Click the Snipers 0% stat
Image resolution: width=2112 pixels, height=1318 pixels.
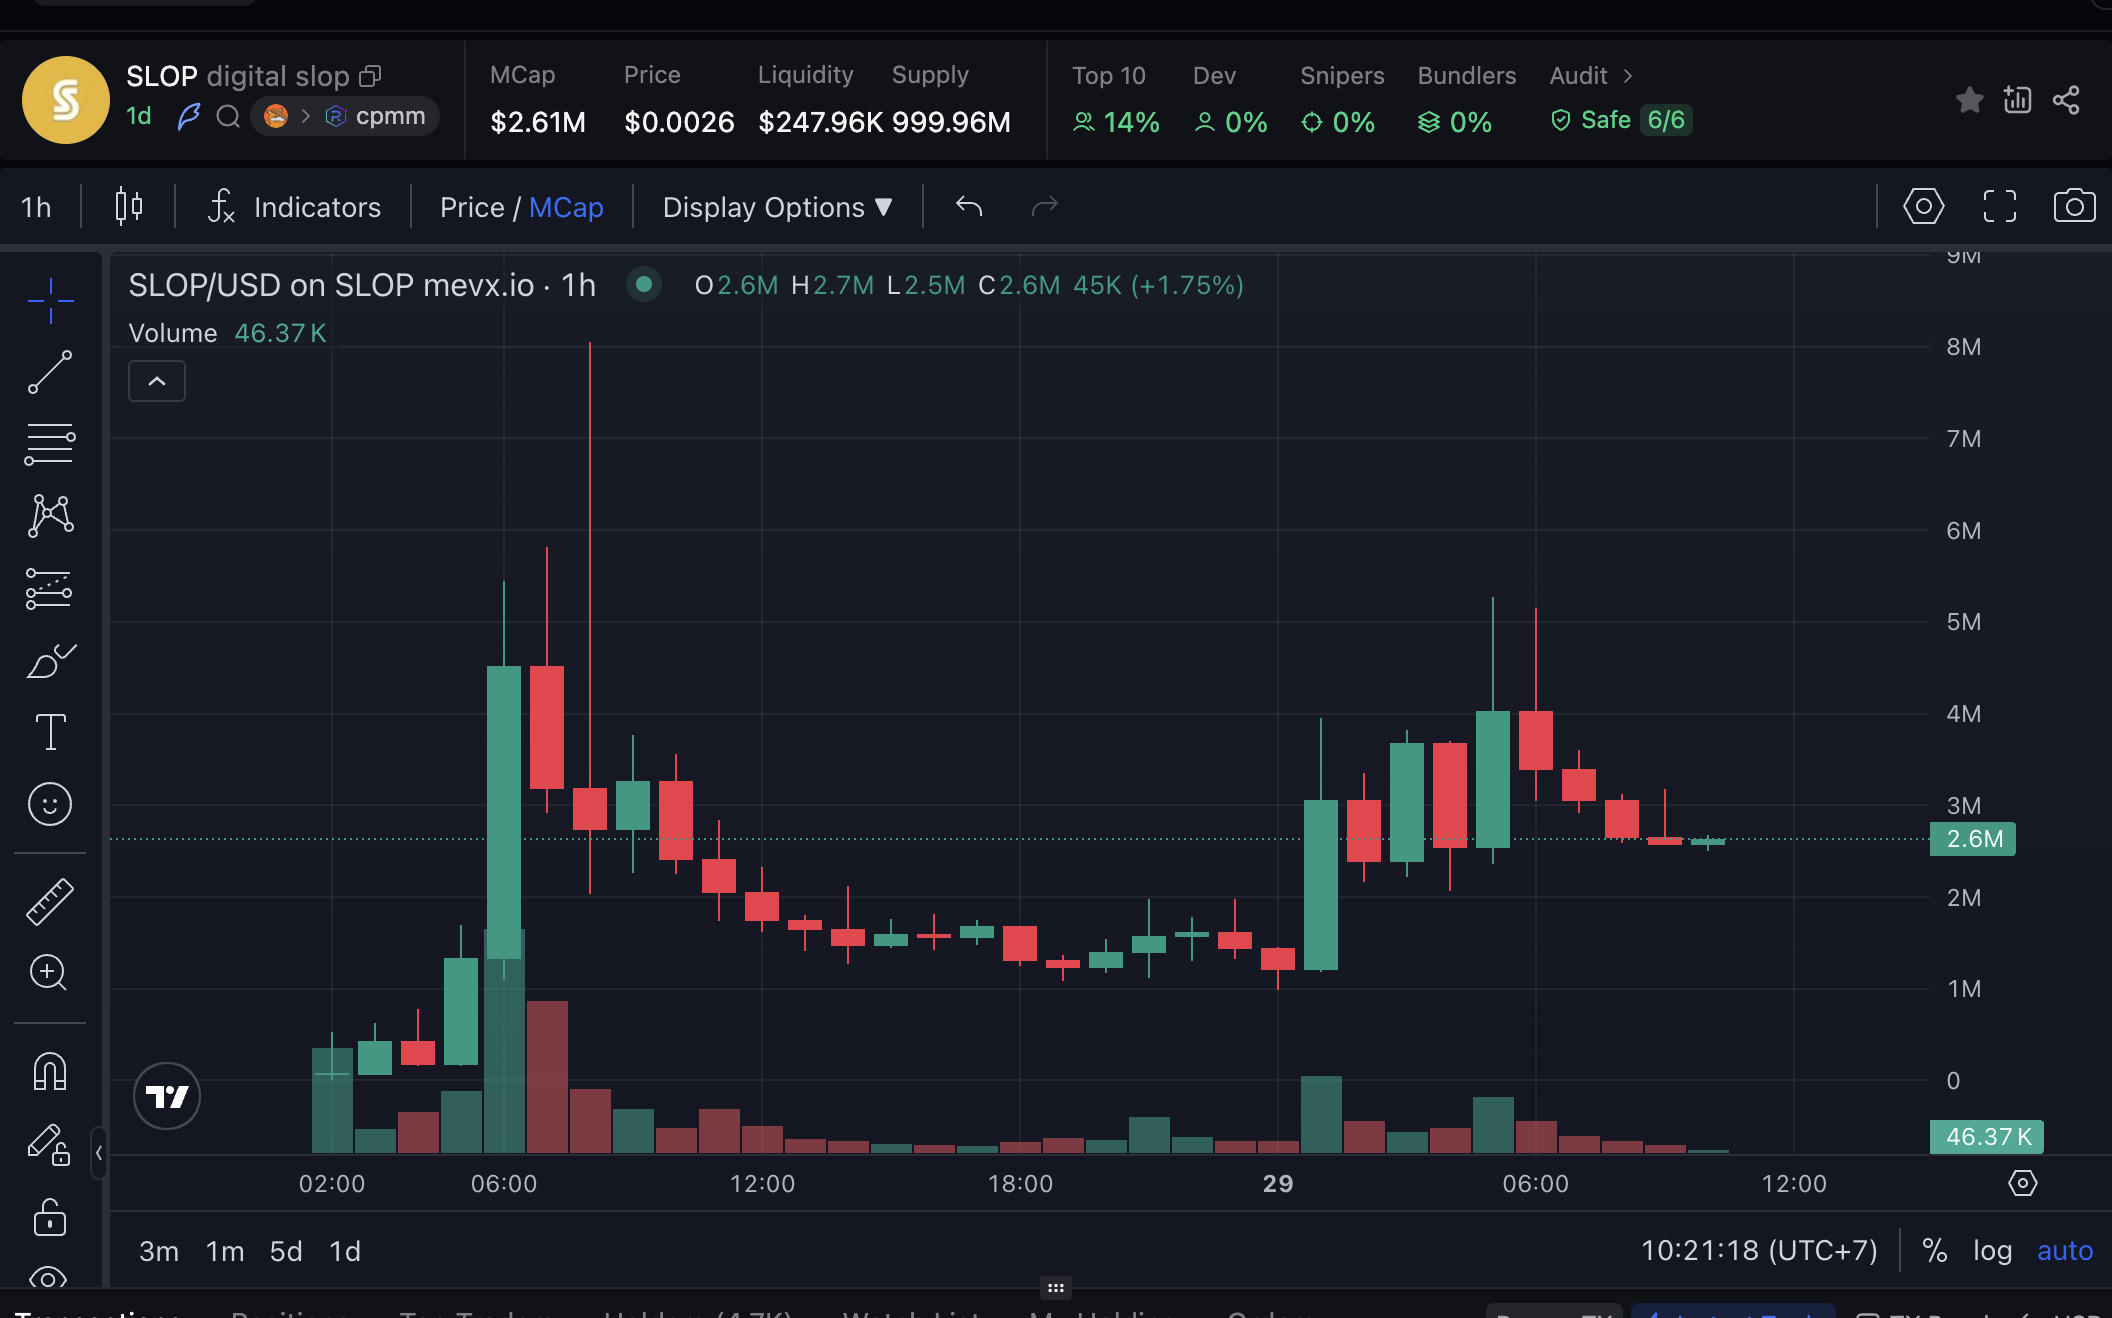pos(1342,100)
